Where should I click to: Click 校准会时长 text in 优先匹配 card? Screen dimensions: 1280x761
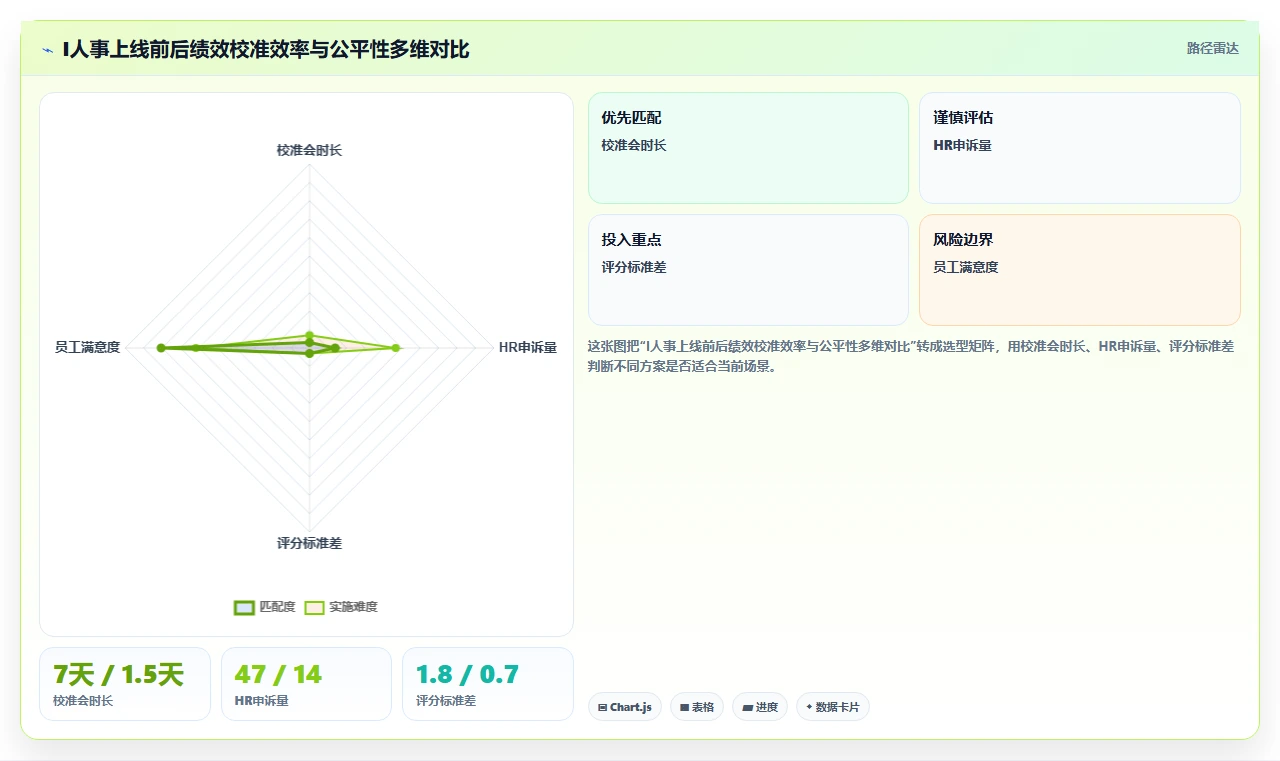pos(634,145)
